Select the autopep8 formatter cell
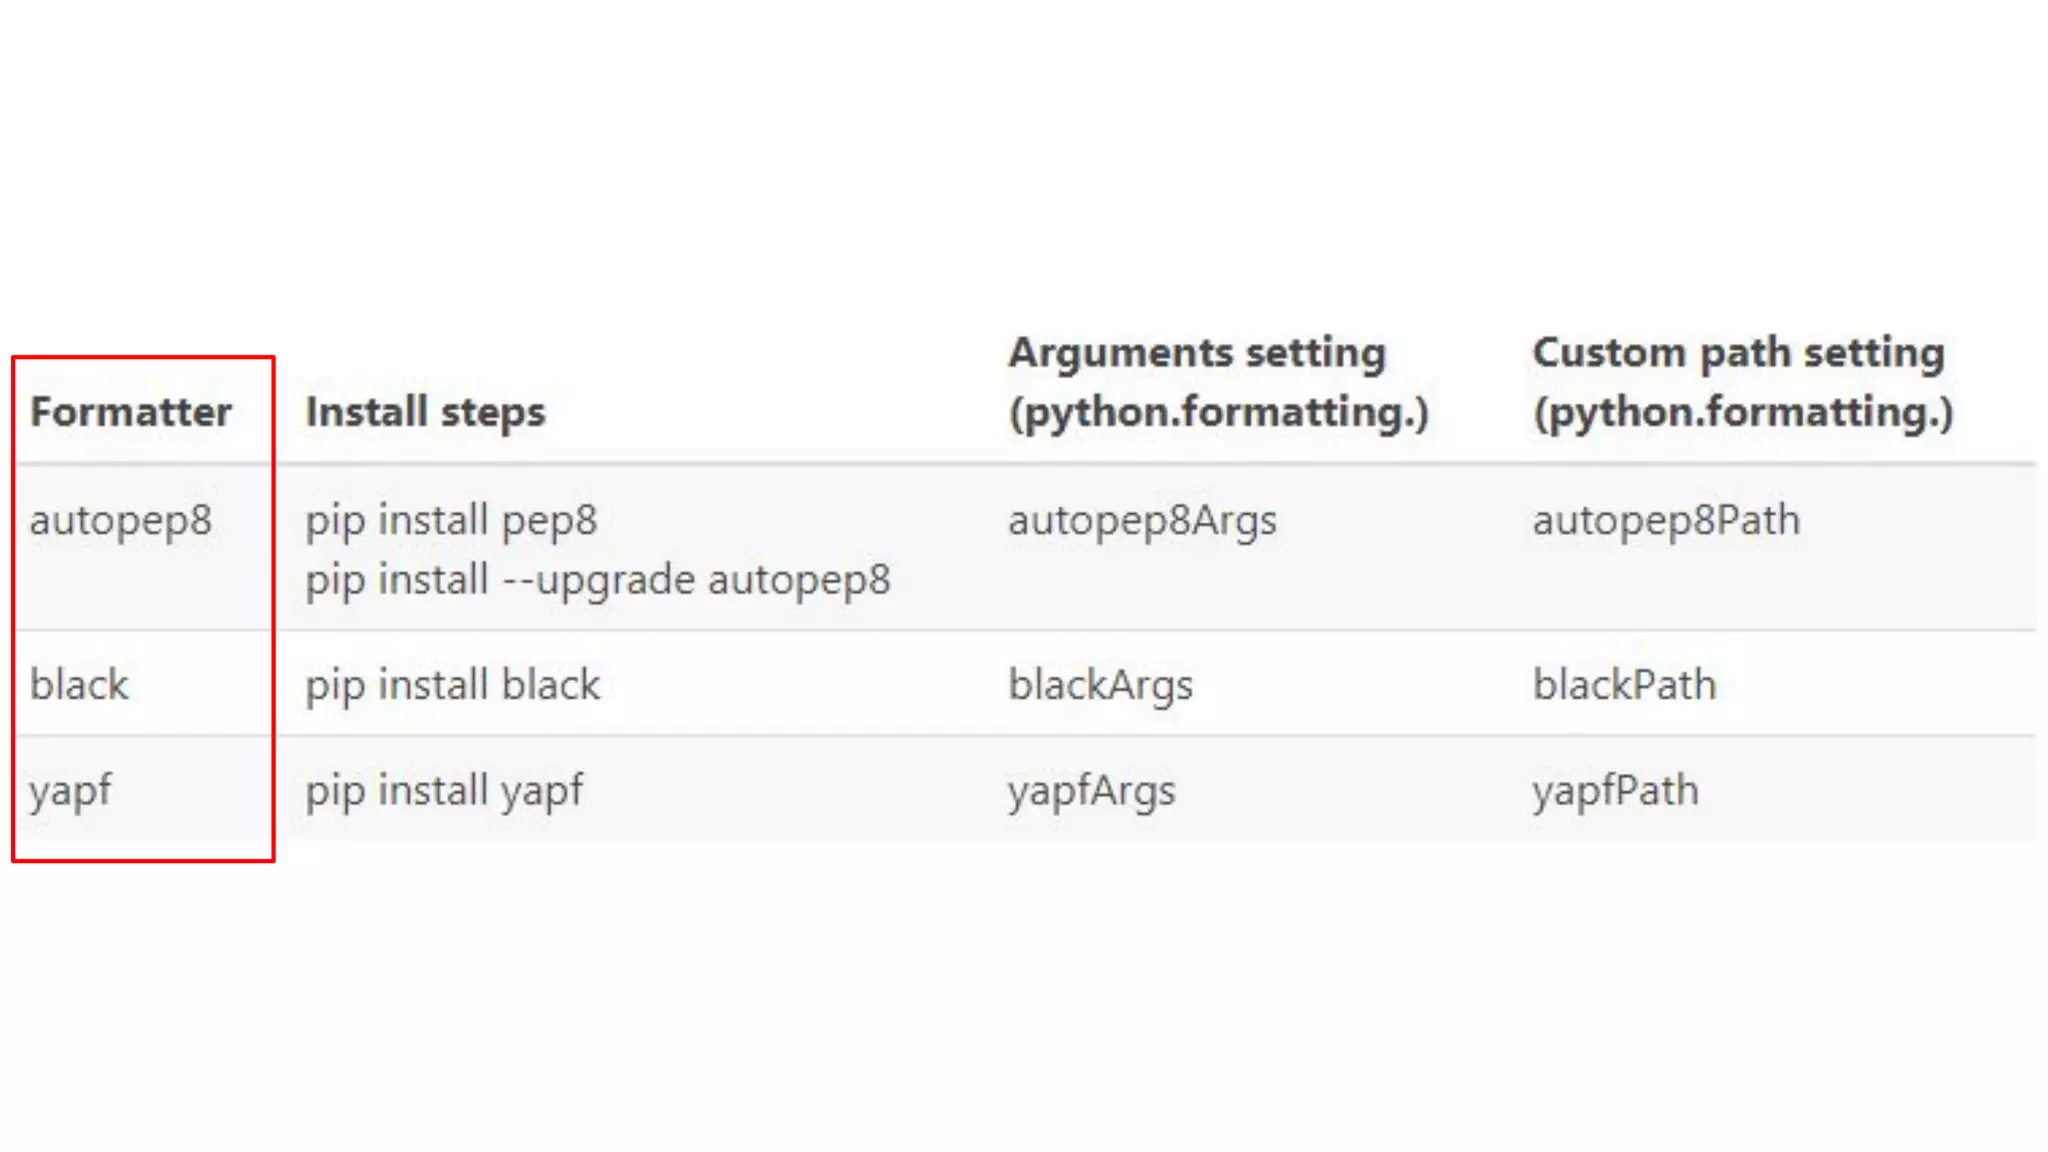Screen dimensions: 2048x1152 tap(121, 521)
